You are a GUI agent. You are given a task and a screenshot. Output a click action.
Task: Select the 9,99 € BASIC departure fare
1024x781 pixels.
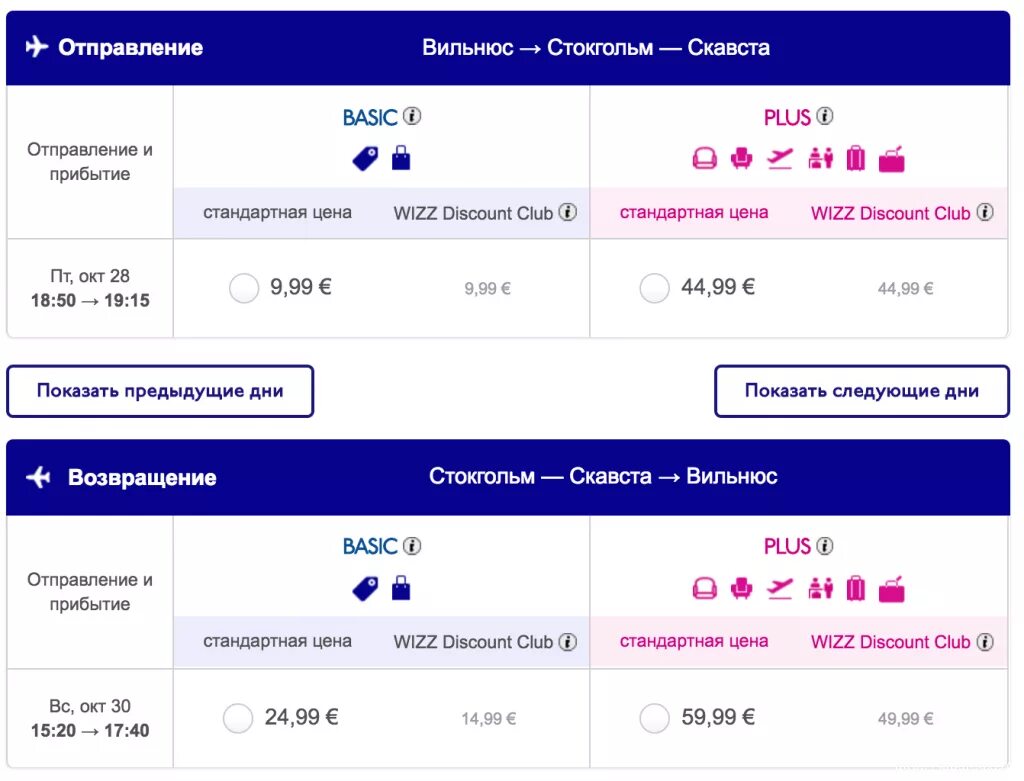tap(244, 289)
